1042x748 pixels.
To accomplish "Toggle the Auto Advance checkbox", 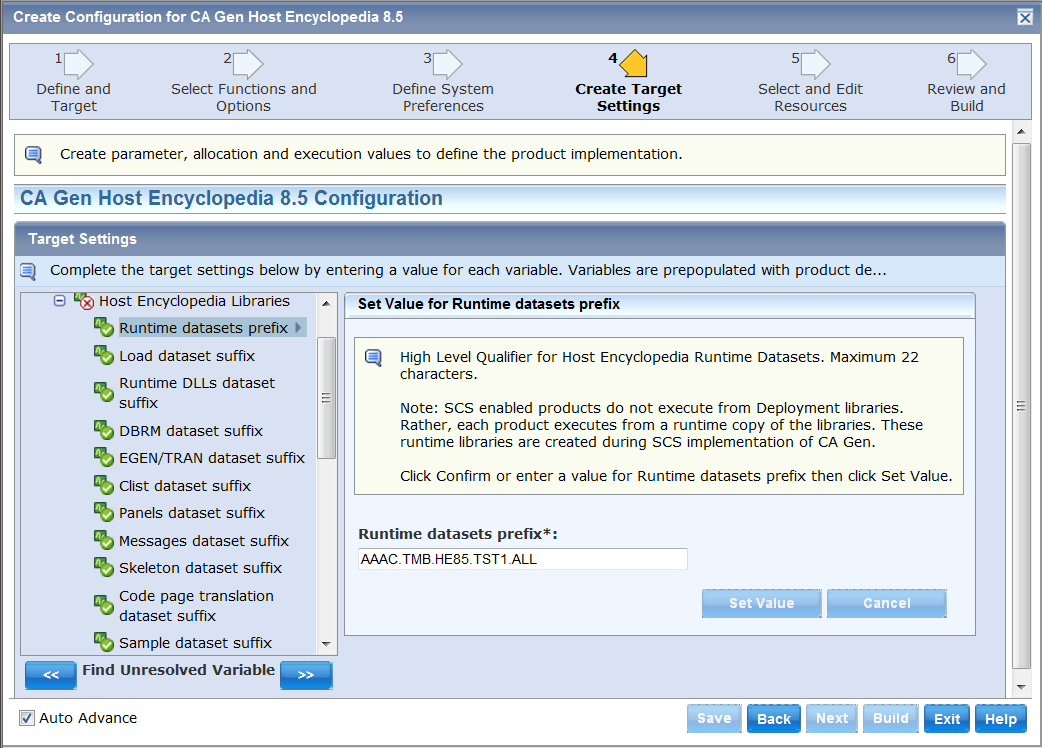I will coord(27,718).
